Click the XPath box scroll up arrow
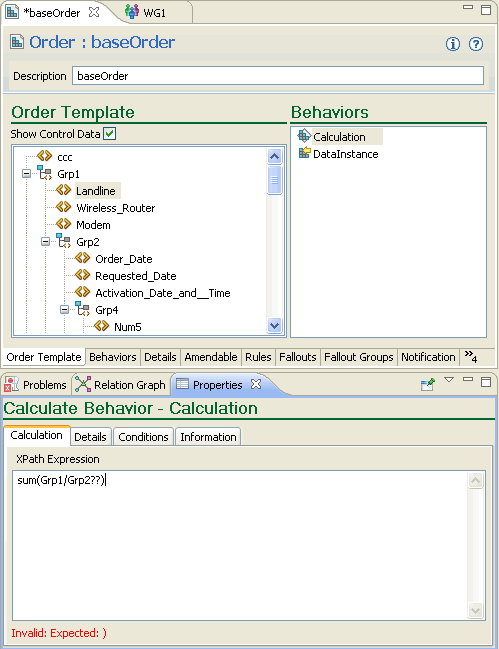The width and height of the screenshot is (499, 649). 475,480
